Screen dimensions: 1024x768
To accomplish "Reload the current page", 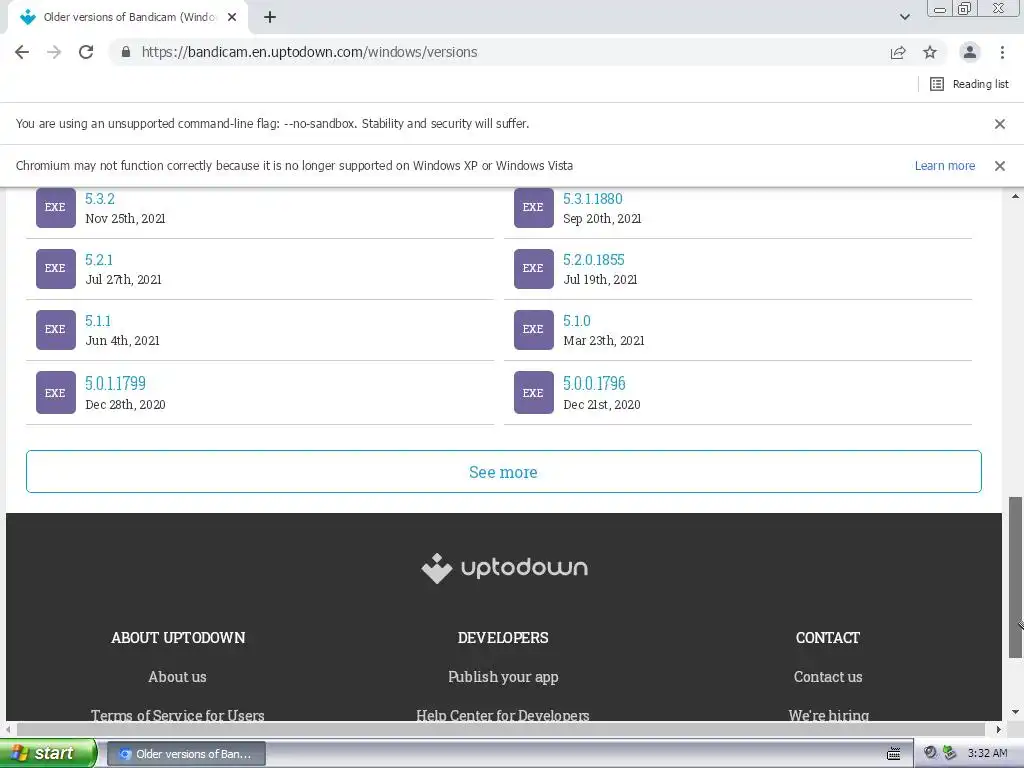I will (86, 52).
